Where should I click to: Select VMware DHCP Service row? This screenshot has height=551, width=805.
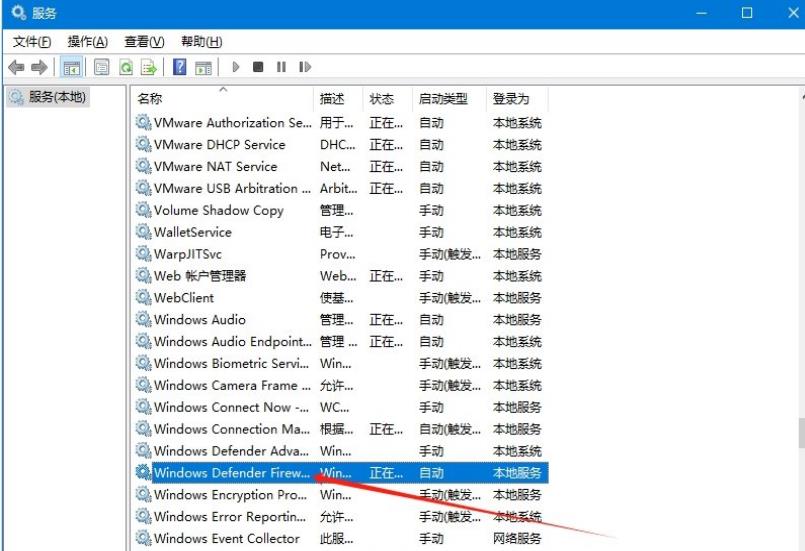341,145
